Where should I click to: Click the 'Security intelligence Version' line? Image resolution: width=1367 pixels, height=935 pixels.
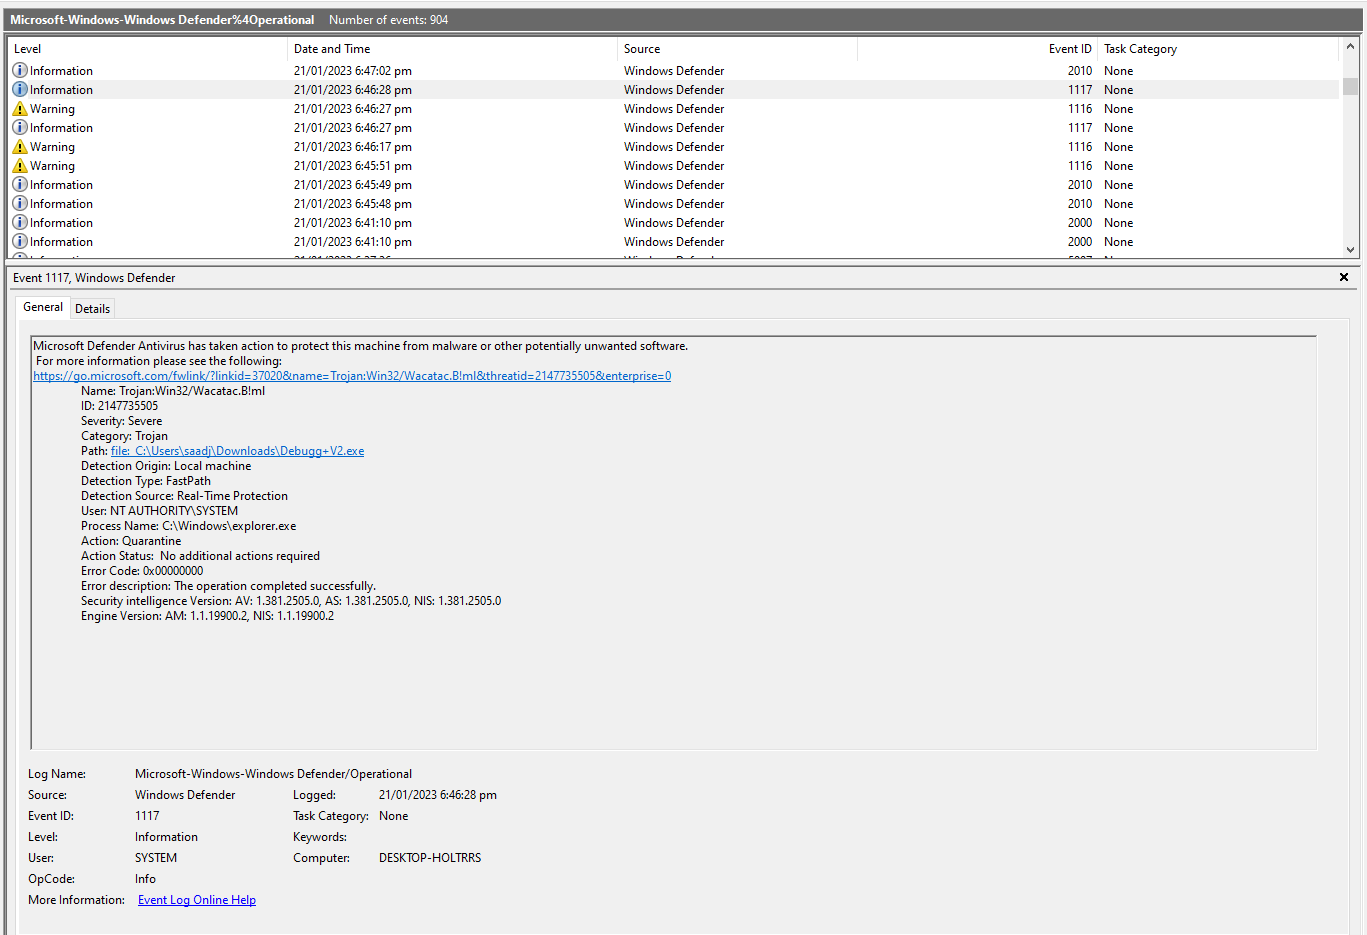pyautogui.click(x=291, y=601)
